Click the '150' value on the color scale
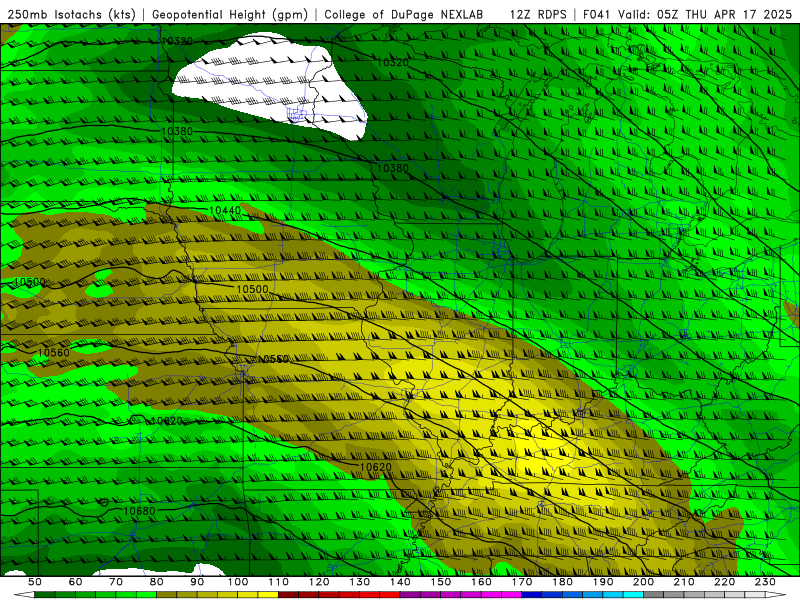This screenshot has height=600, width=800. click(x=440, y=582)
